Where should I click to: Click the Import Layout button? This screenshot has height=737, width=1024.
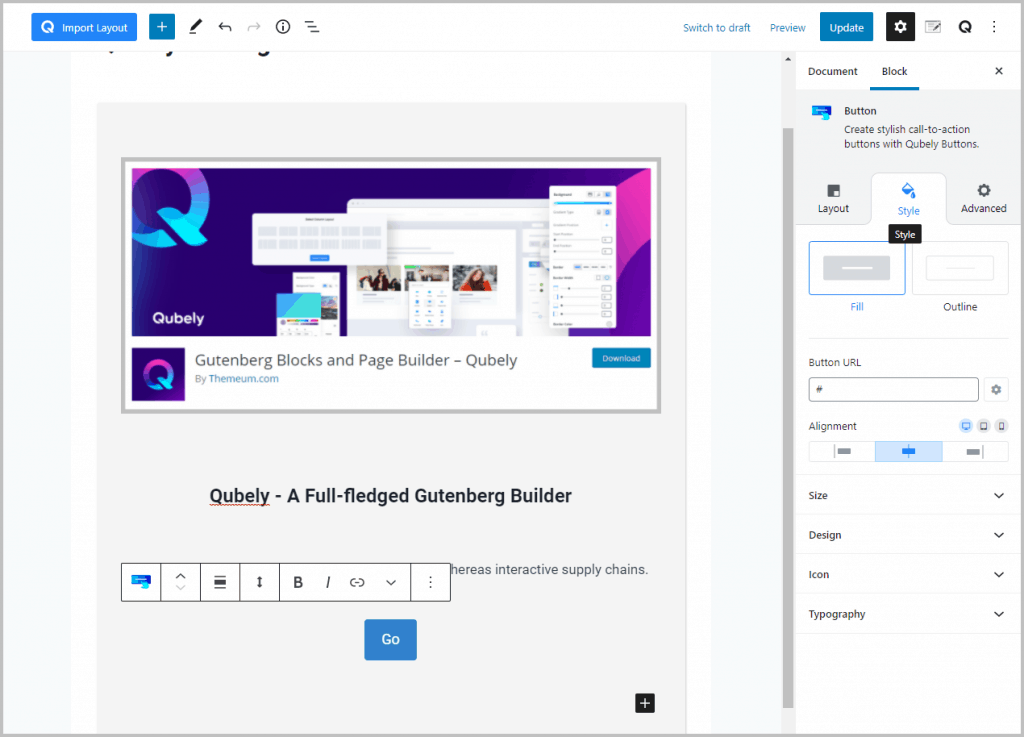tap(84, 27)
